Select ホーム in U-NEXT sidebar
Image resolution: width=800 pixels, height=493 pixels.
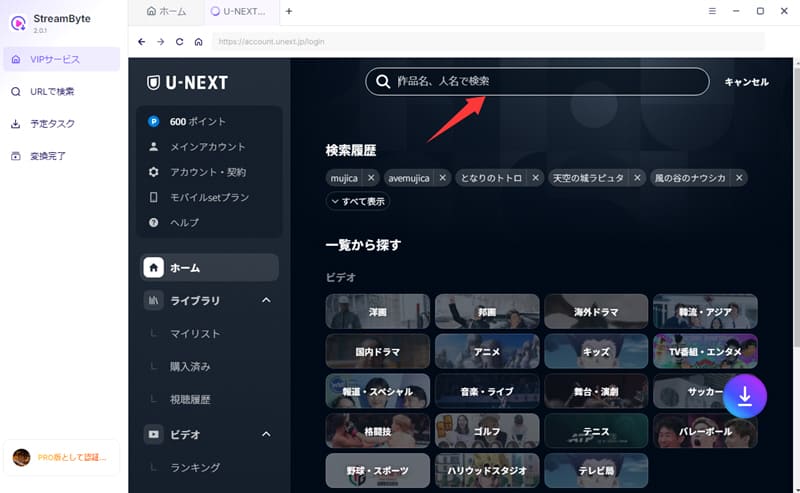[209, 267]
